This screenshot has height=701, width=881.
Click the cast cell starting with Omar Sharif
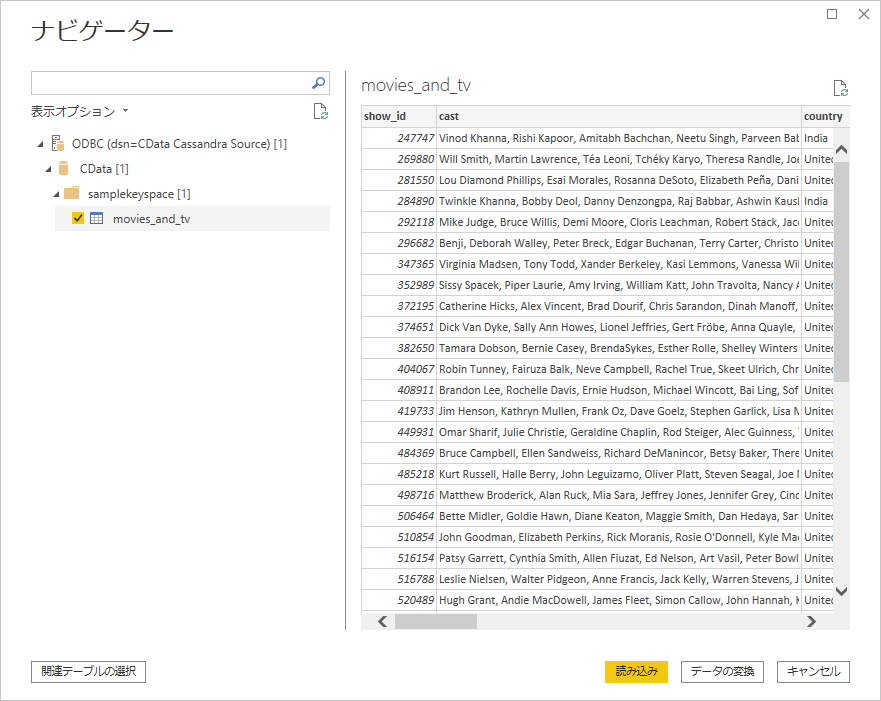point(619,432)
